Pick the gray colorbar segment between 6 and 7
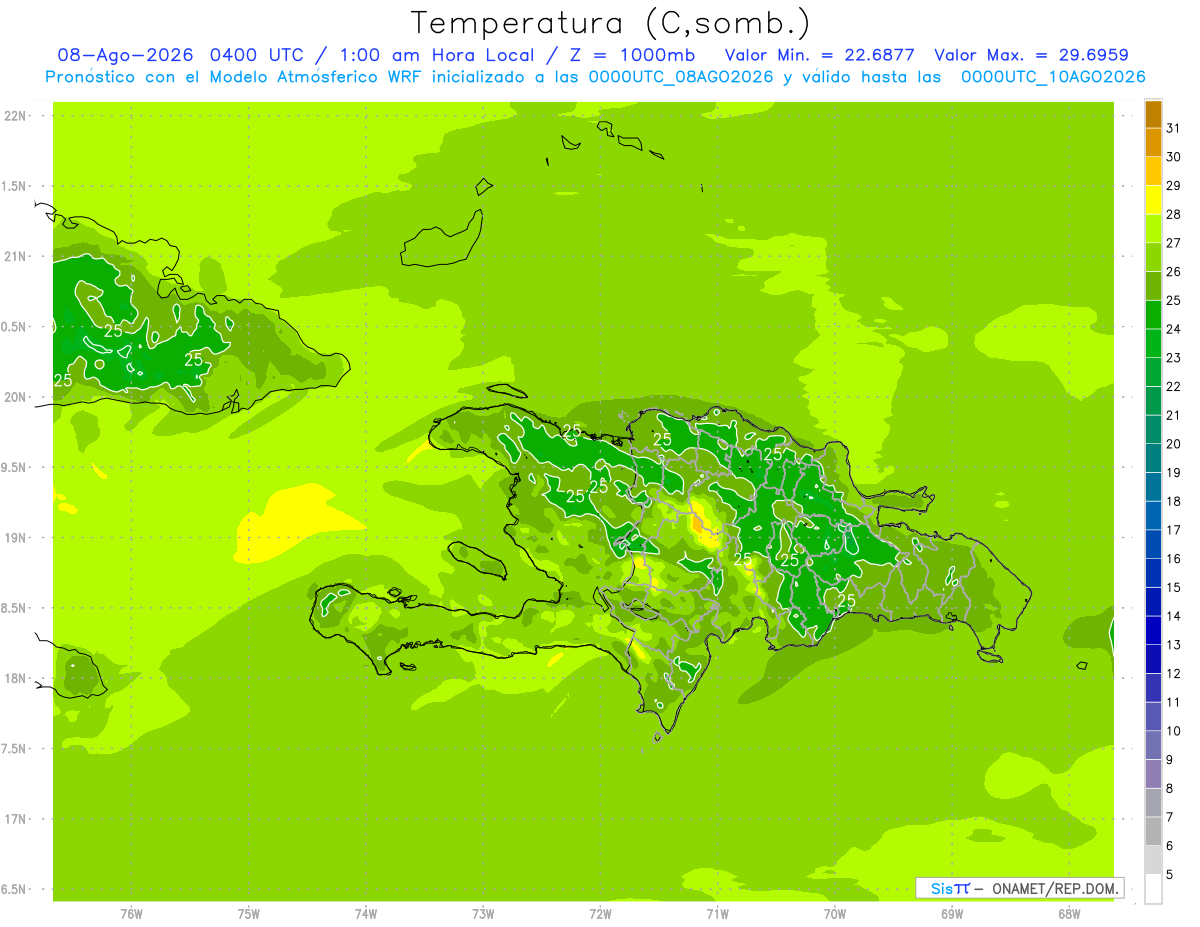Viewport: 1200px width, 927px height. [1153, 831]
